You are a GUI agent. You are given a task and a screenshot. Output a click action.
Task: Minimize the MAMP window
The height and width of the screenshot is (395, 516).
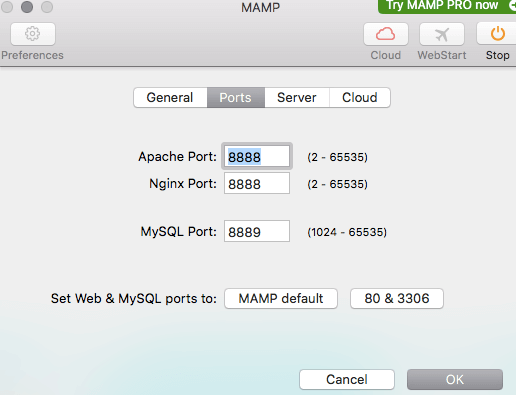tap(27, 7)
